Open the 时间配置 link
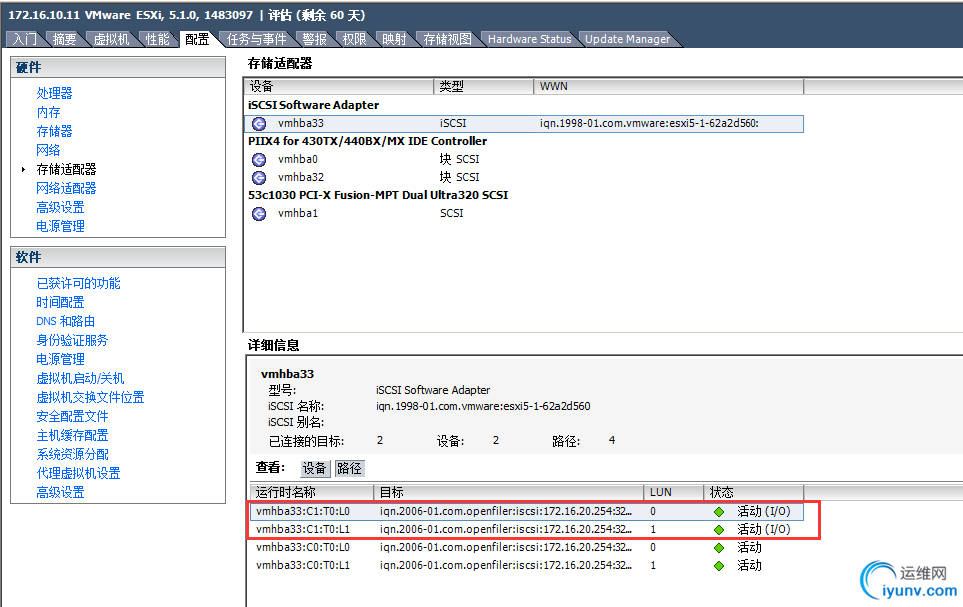Screen dimensions: 963x607 tap(60, 303)
